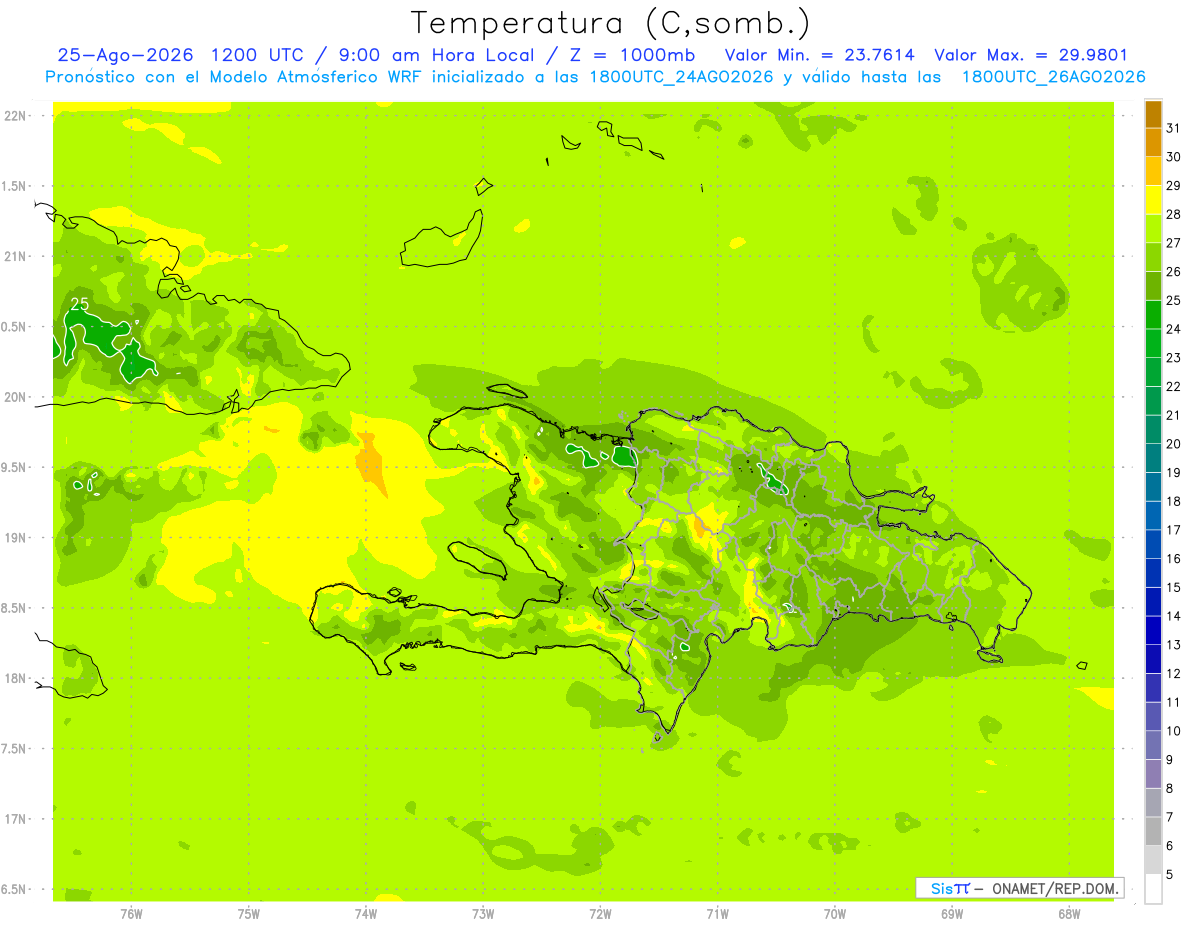Viewport: 1200px width, 927px height.
Task: Select the purple swatch between 8 and 9
Action: [1153, 774]
